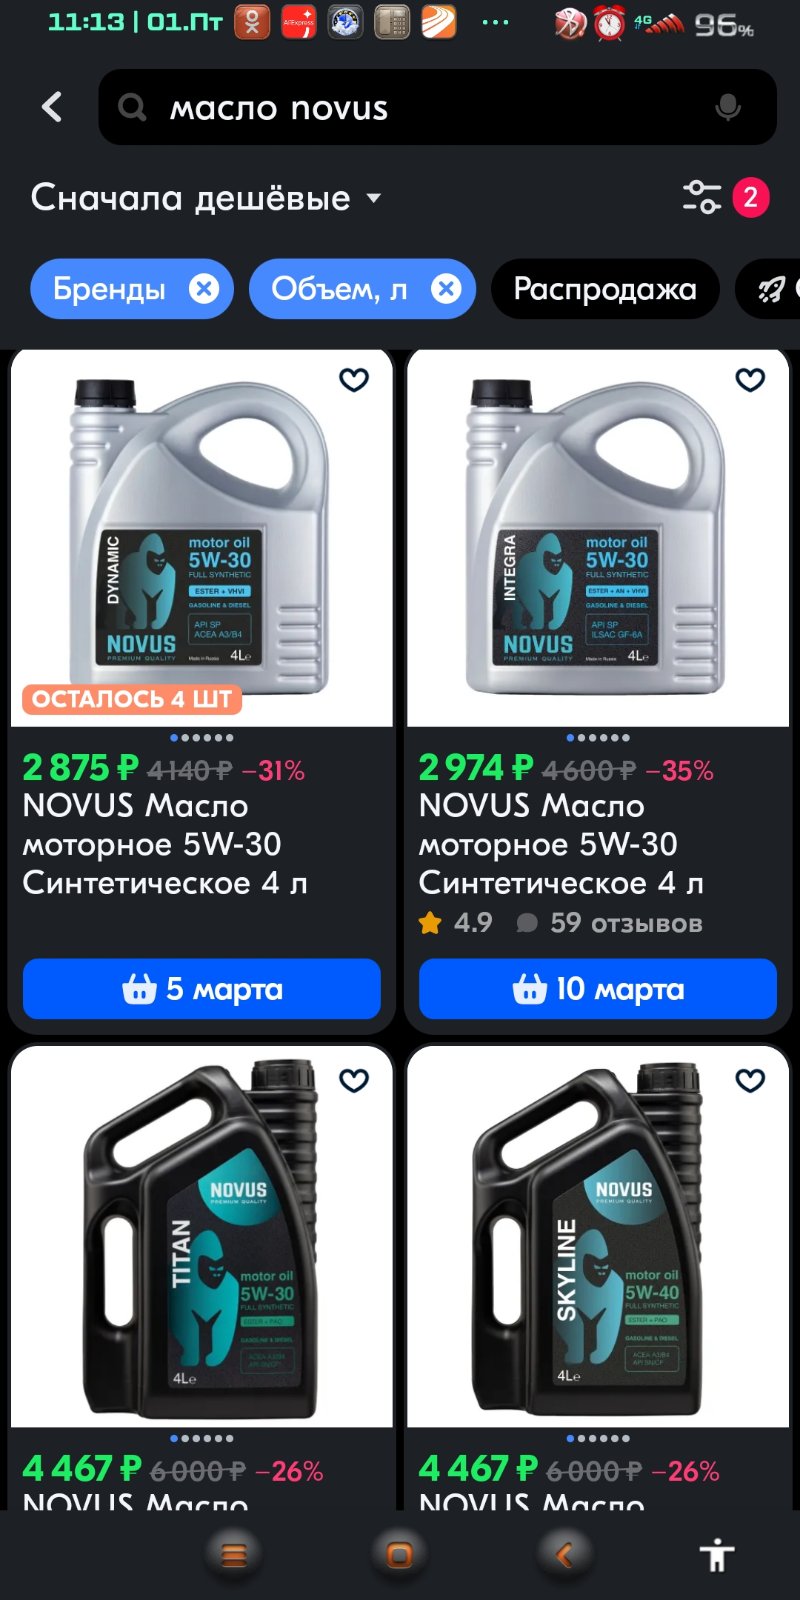This screenshot has height=1600, width=800.
Task: Select the "Распродажа" filter chip
Action: (605, 289)
